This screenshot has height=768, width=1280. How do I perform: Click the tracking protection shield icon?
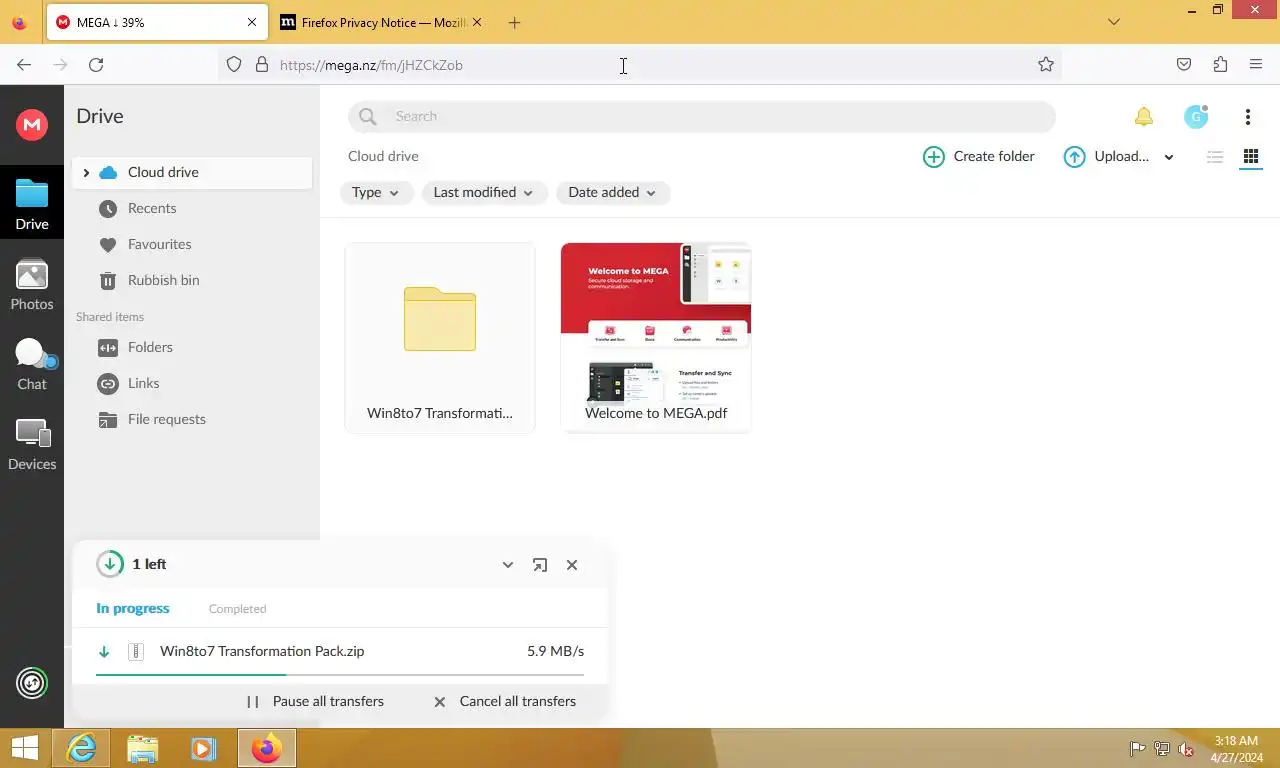(x=234, y=65)
